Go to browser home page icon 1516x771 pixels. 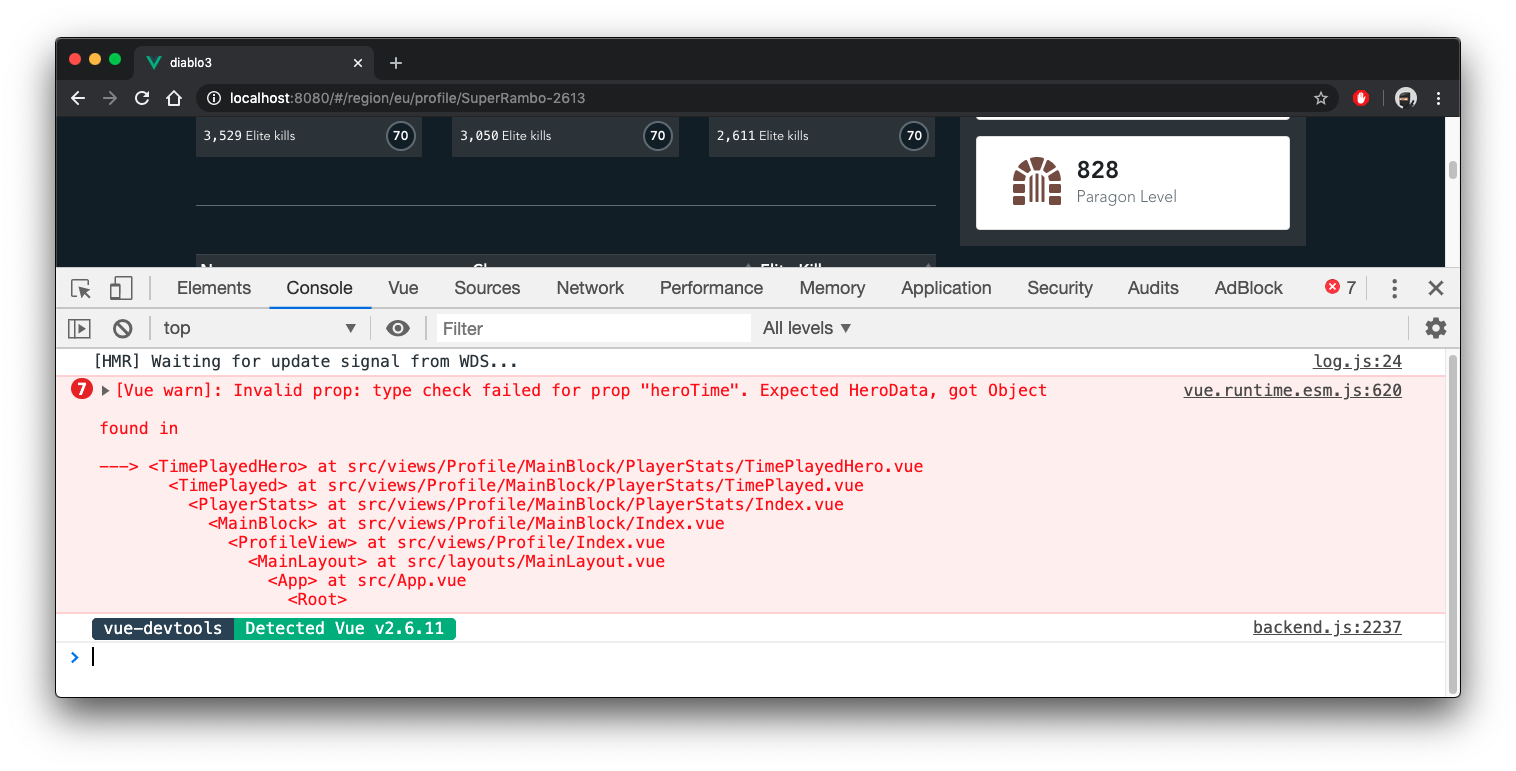(174, 98)
